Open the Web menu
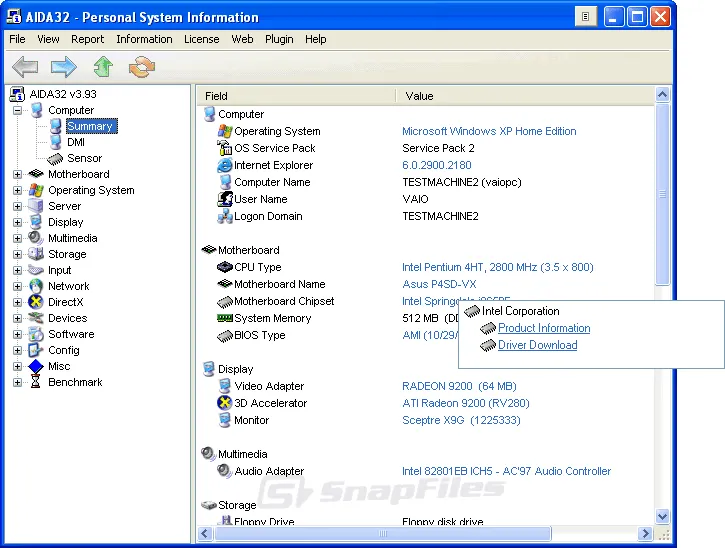Screen dimensions: 725x548 pyautogui.click(x=242, y=39)
